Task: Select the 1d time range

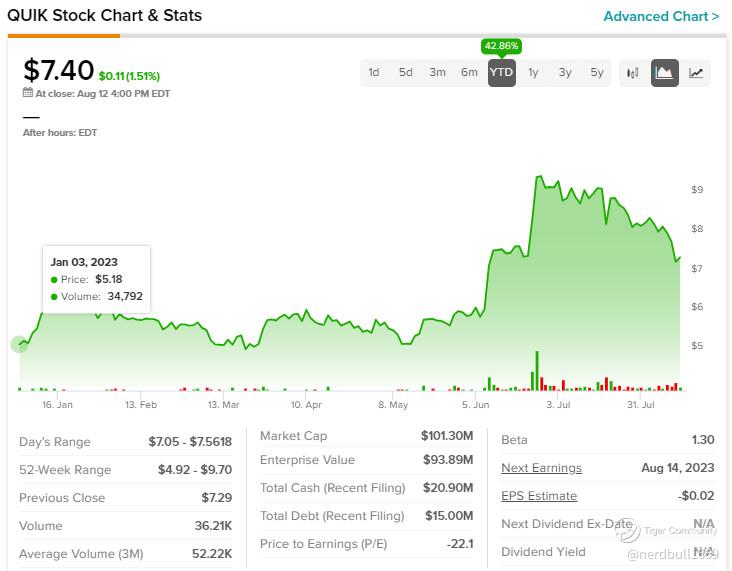Action: (x=373, y=72)
